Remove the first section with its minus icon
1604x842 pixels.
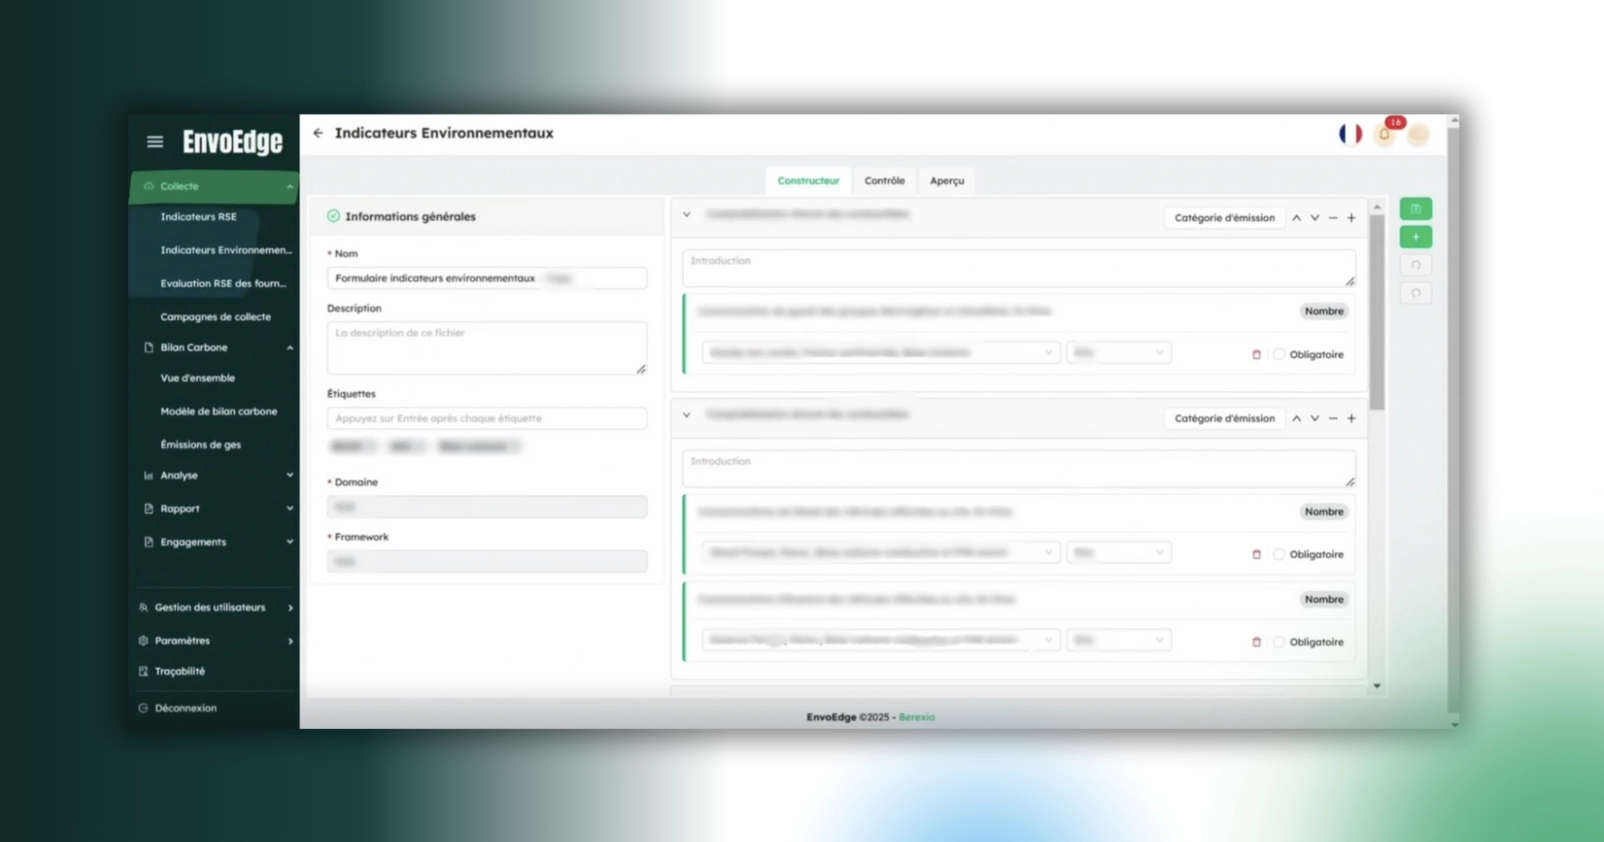coord(1333,218)
